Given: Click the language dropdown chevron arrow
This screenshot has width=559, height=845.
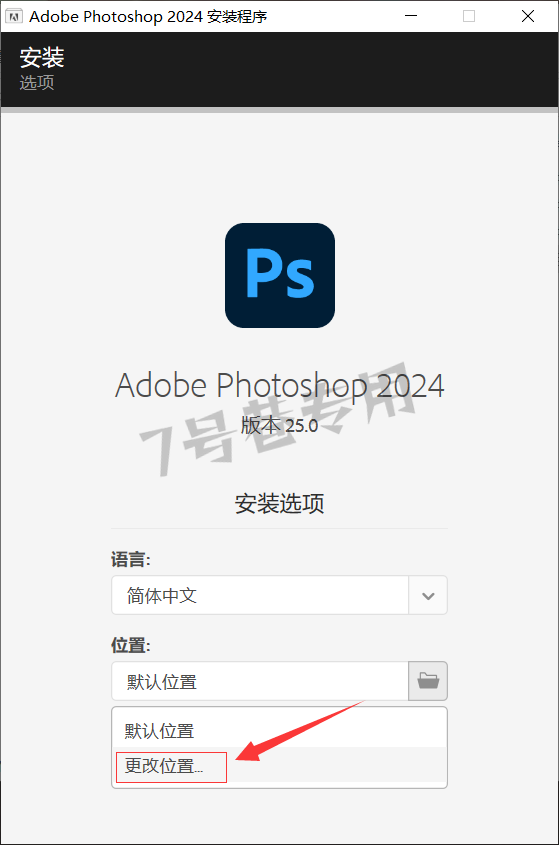Looking at the screenshot, I should (428, 595).
